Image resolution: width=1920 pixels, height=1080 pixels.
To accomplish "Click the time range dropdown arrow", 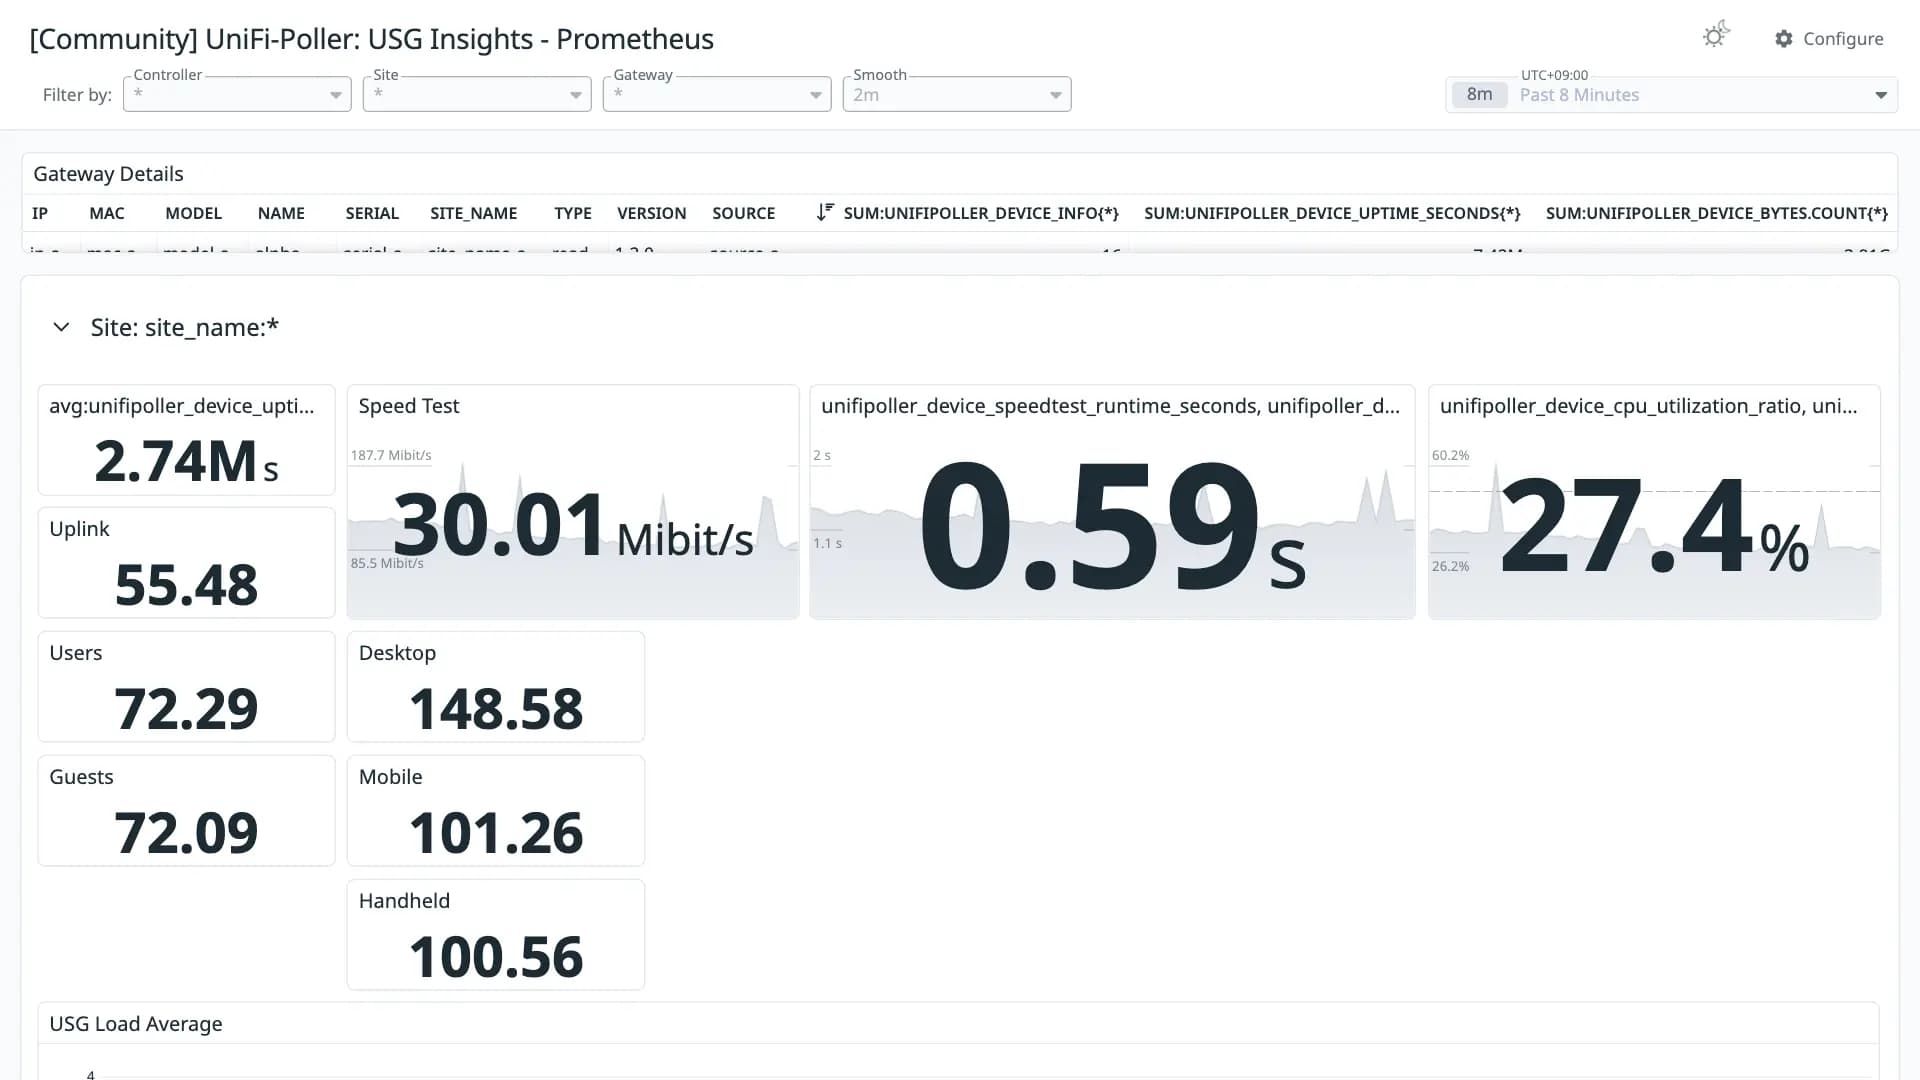I will point(1881,95).
